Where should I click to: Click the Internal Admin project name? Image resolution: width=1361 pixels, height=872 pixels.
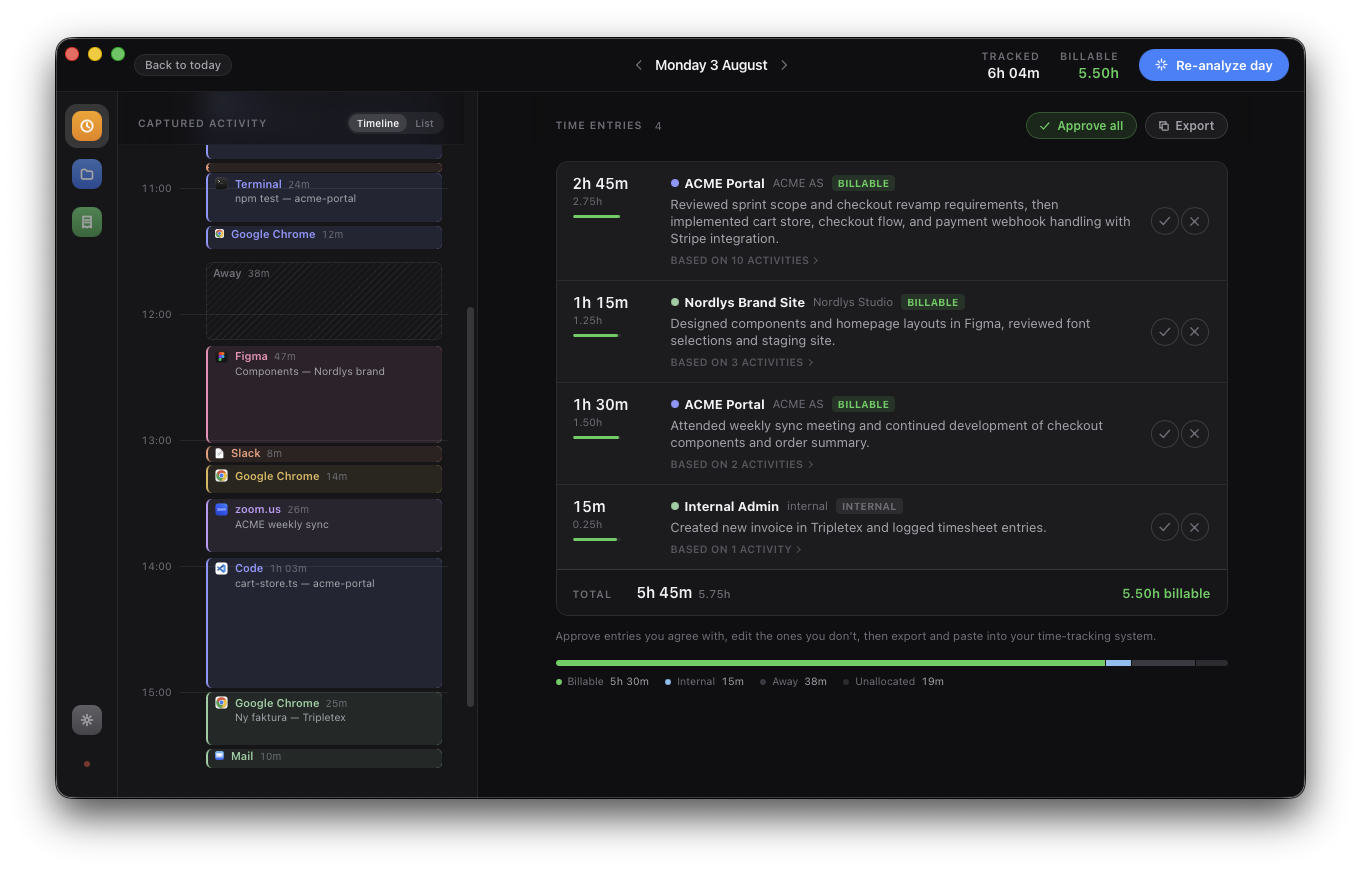tap(731, 506)
